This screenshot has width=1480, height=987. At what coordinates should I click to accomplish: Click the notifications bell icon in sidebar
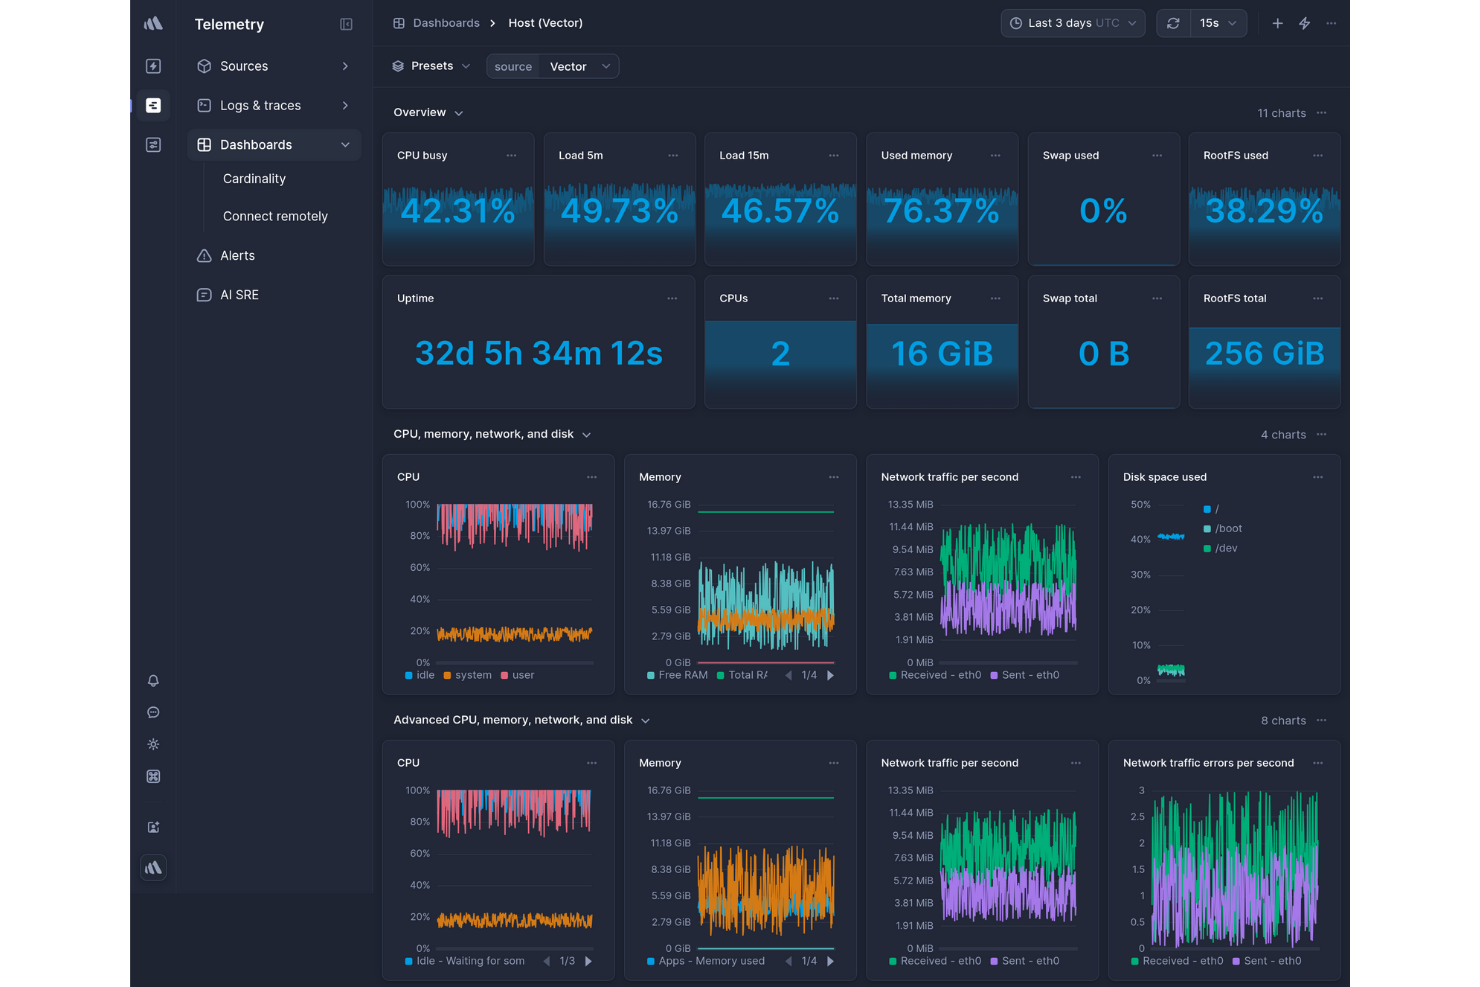tap(153, 680)
